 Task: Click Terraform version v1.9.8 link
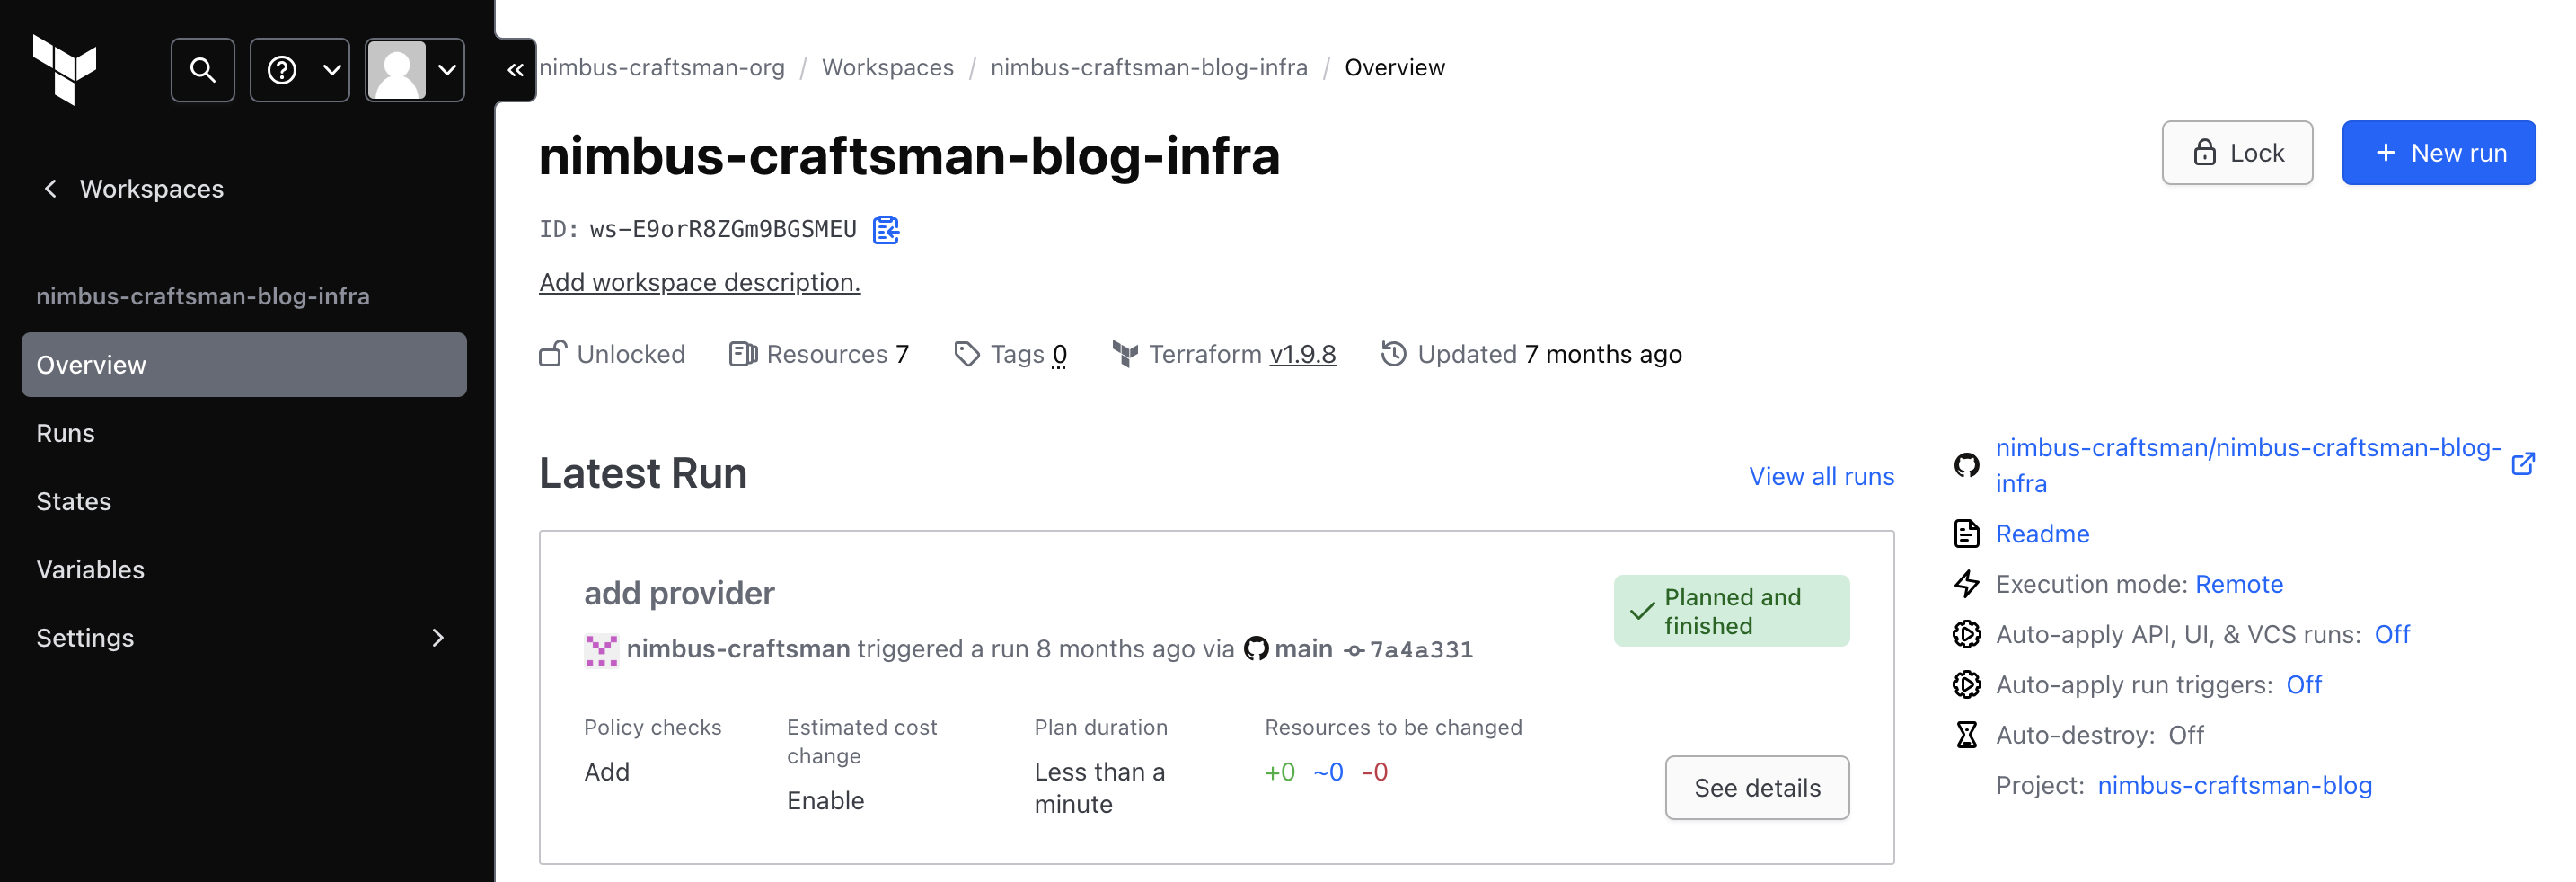pos(1303,355)
